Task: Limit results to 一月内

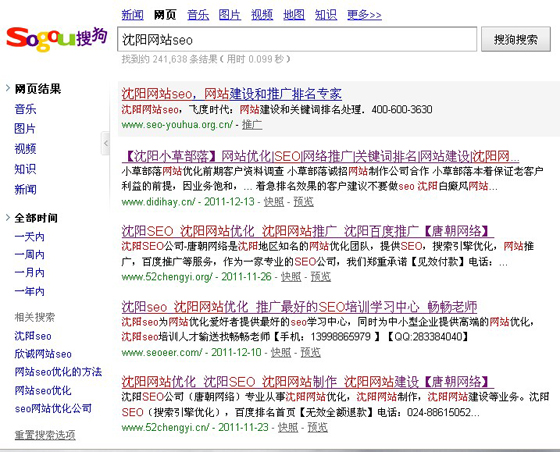Action: (x=30, y=273)
